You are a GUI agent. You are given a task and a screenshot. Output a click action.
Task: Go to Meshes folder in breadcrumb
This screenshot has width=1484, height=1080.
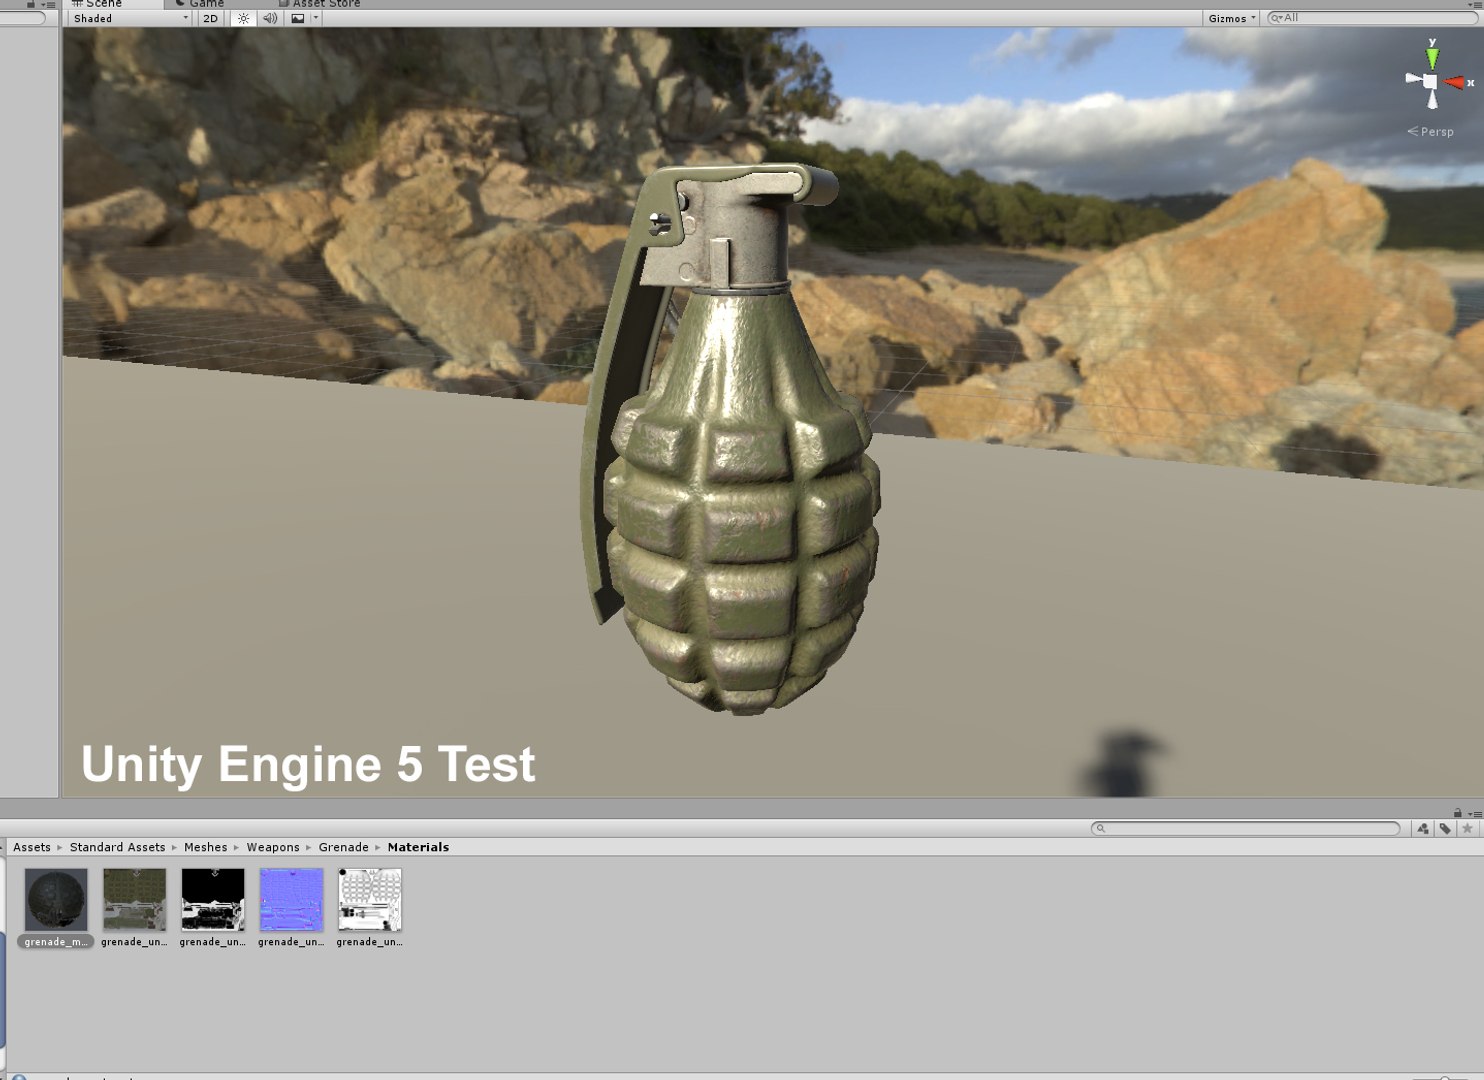(205, 847)
